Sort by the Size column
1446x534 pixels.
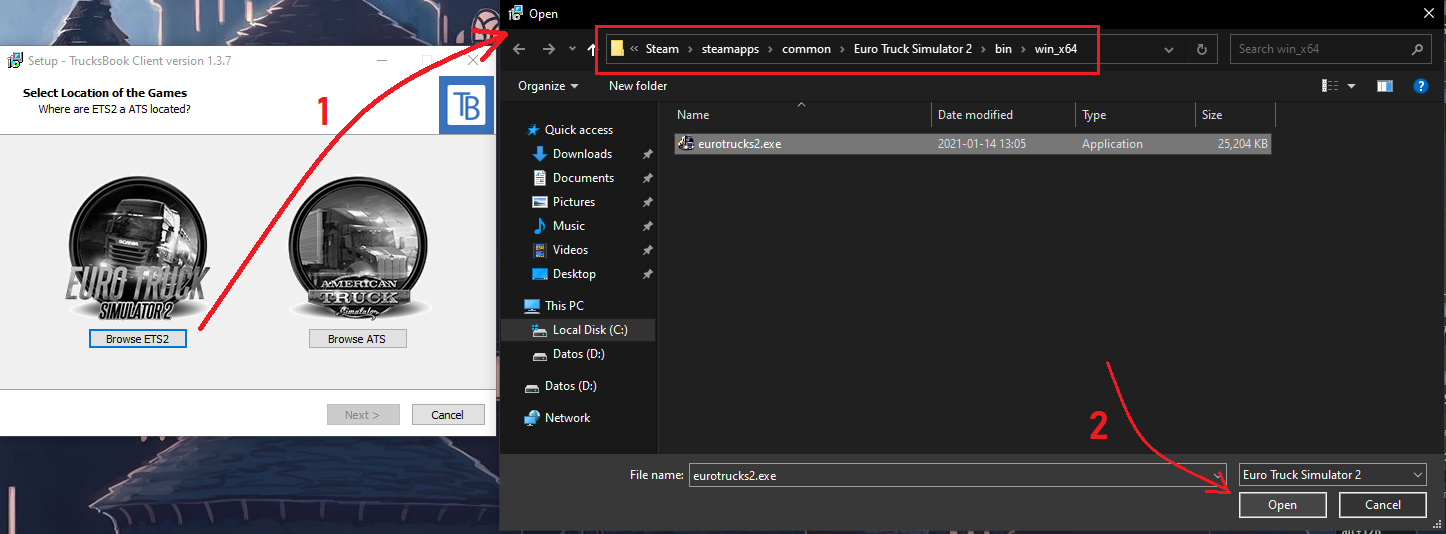[x=1235, y=115]
